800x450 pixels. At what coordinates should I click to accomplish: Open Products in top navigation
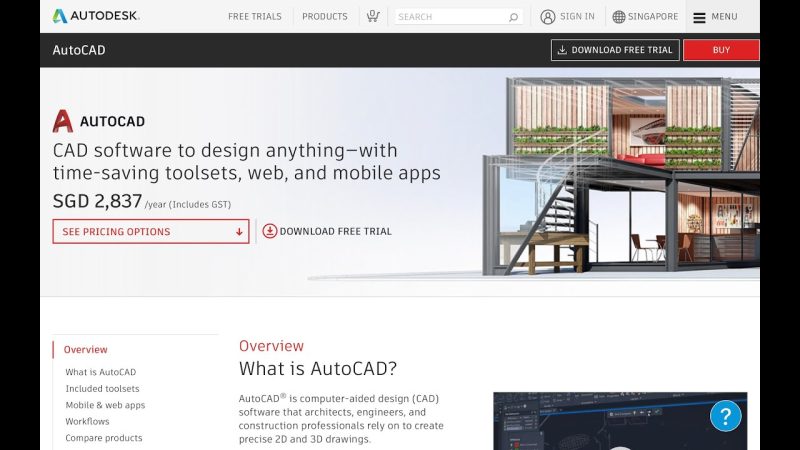pyautogui.click(x=324, y=17)
